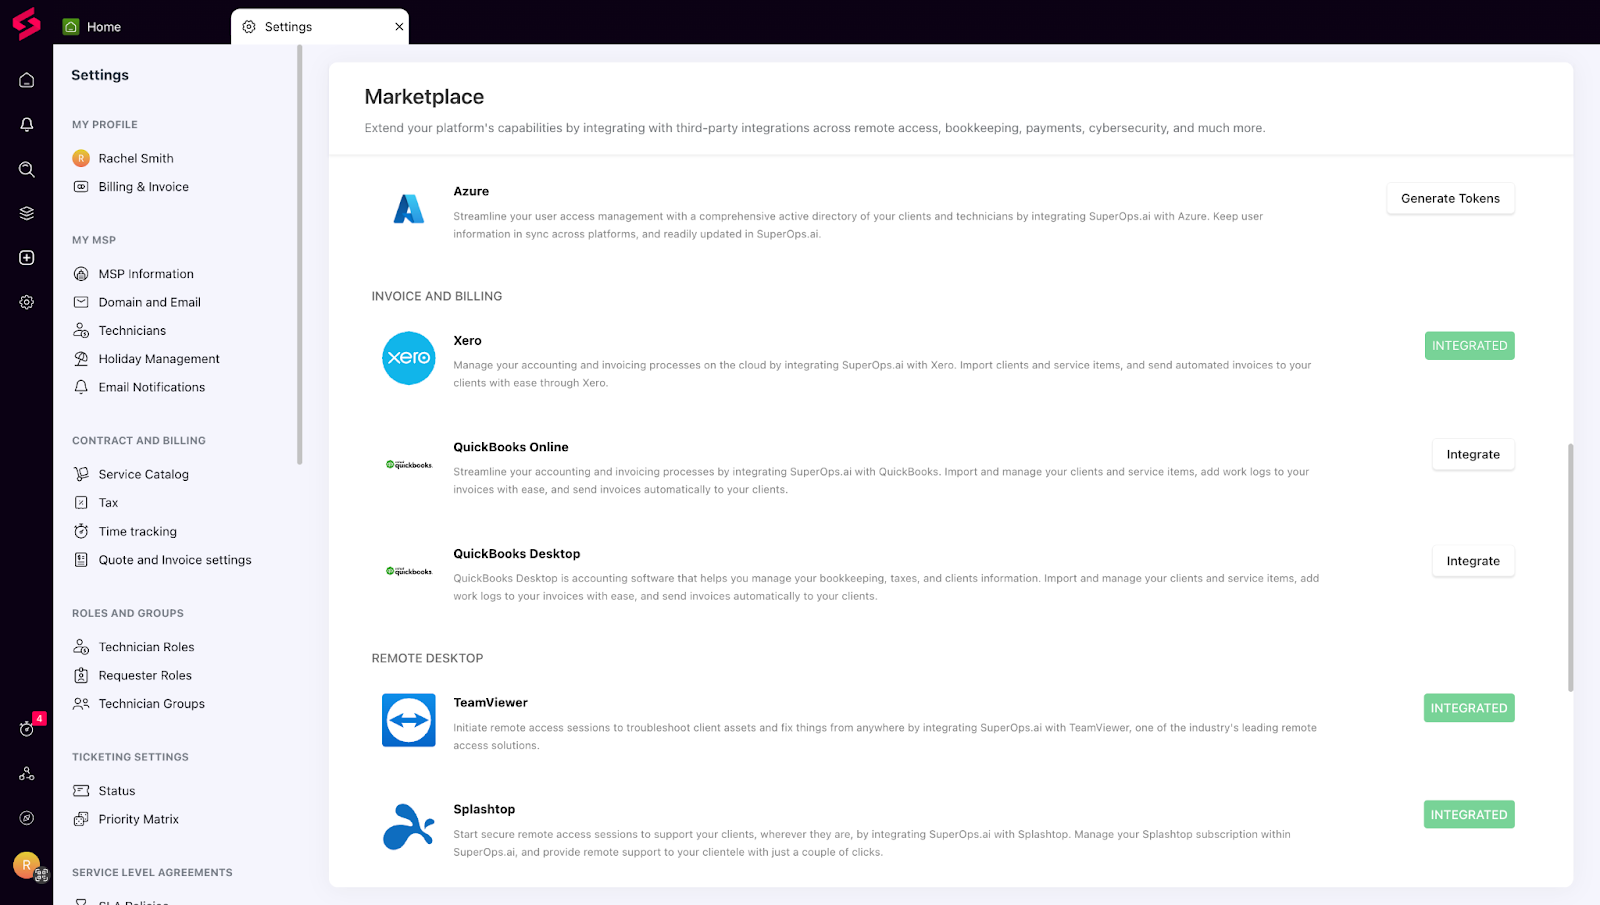This screenshot has width=1600, height=905.
Task: Click the Azure title text
Action: [x=471, y=192]
